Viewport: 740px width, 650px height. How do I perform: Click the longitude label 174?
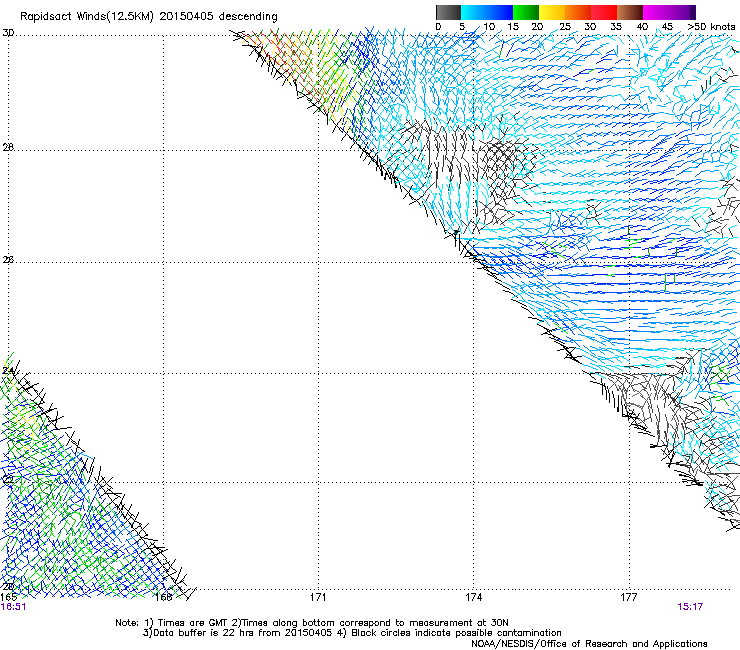473,597
